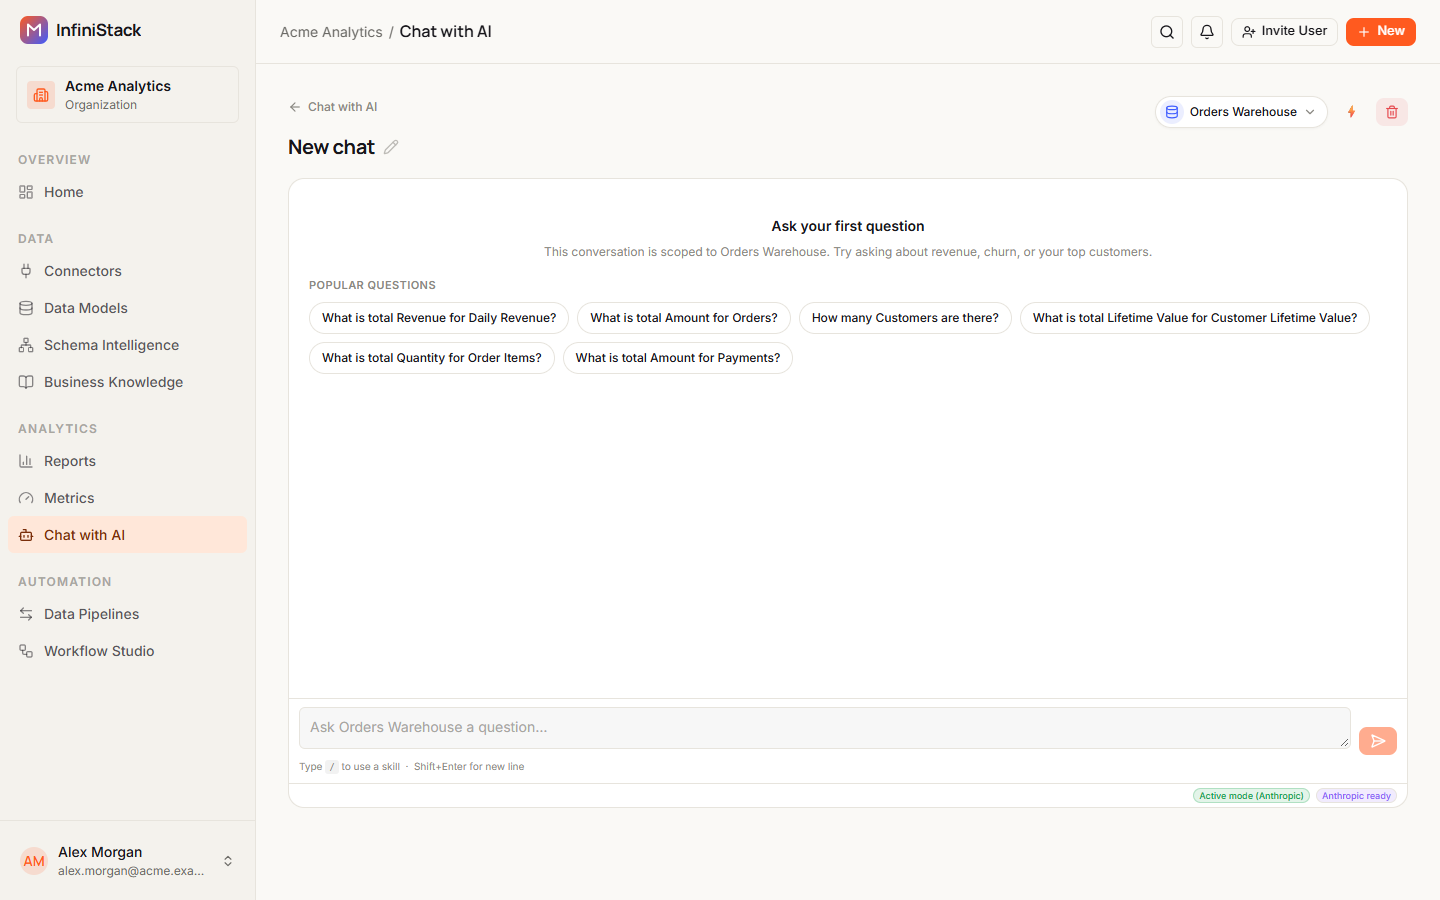Rename chat using pencil icon
1440x900 pixels.
coord(391,147)
